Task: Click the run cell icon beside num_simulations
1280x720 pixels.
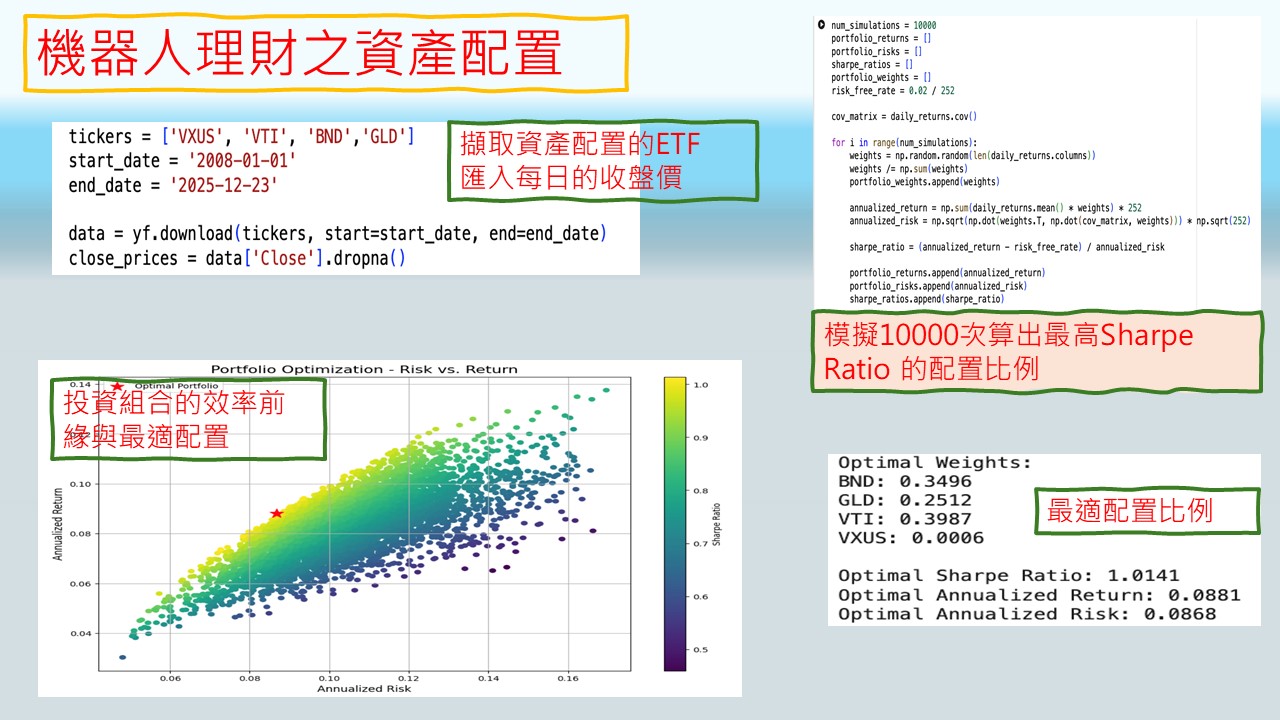Action: (x=821, y=25)
